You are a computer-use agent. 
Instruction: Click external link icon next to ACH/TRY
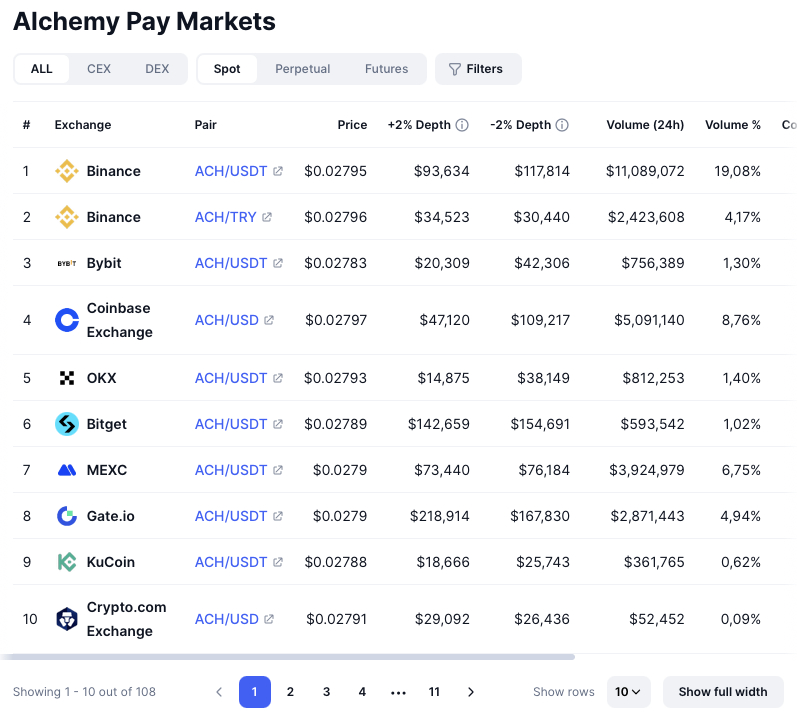pos(267,217)
